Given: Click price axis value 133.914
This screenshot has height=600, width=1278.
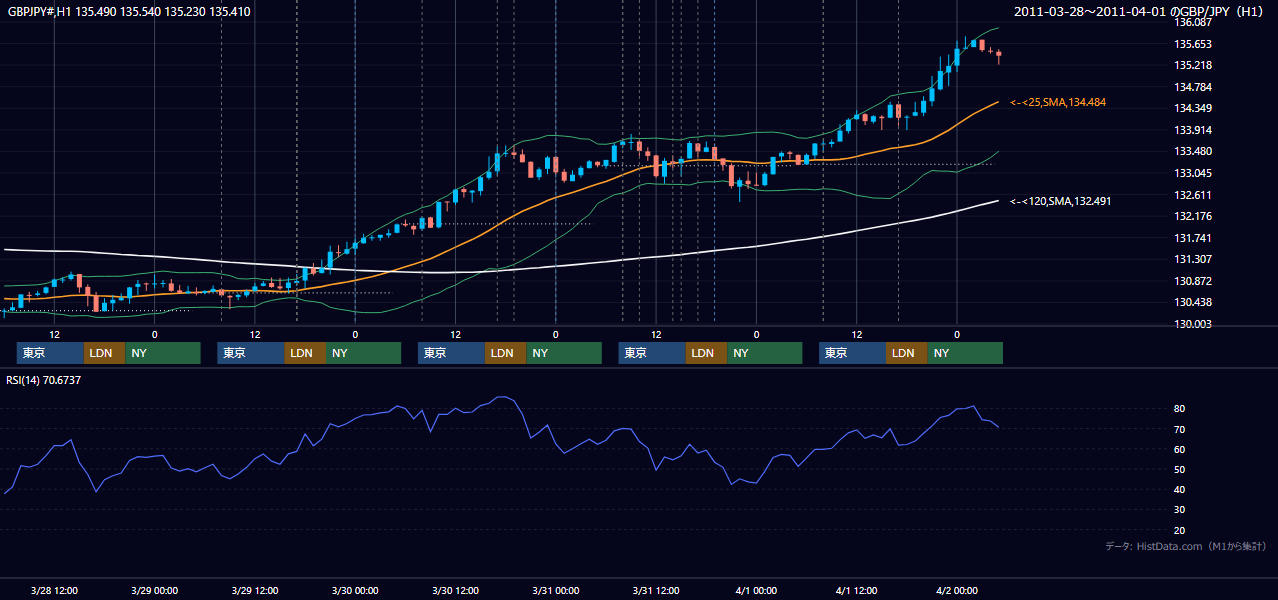Looking at the screenshot, I should [1193, 130].
